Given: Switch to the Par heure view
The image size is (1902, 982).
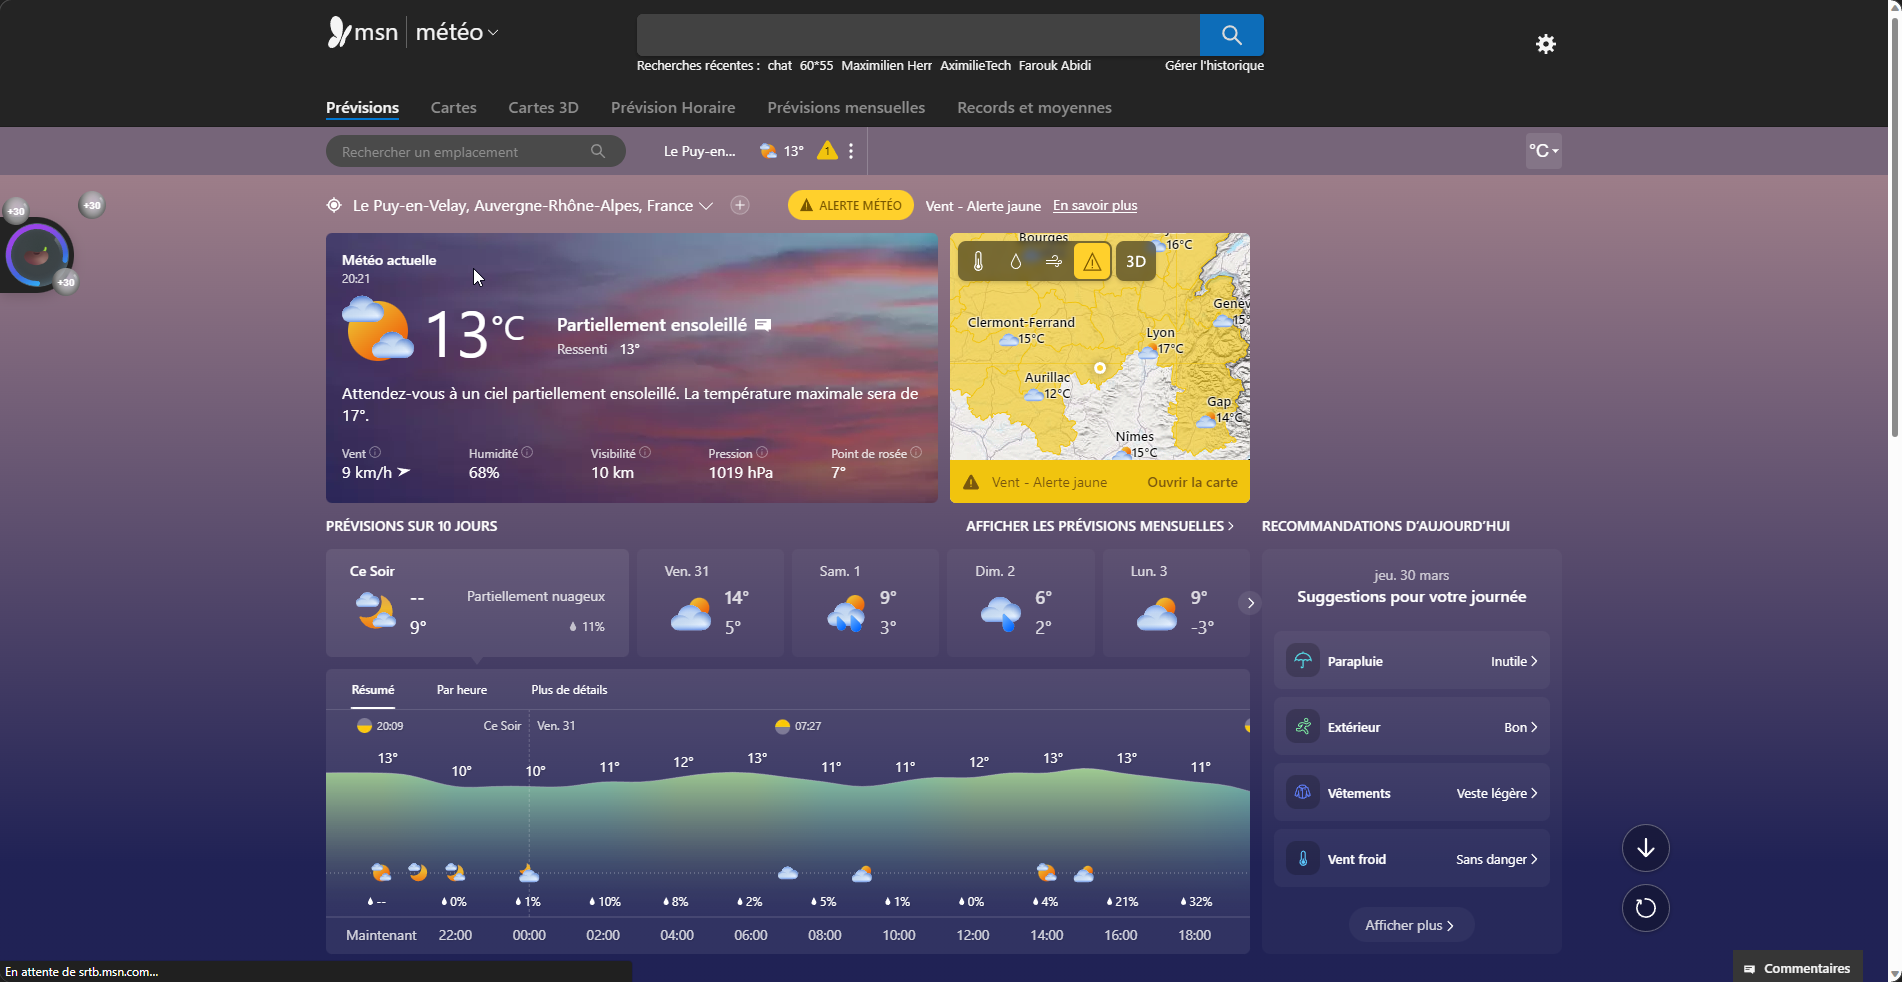Looking at the screenshot, I should (x=462, y=690).
